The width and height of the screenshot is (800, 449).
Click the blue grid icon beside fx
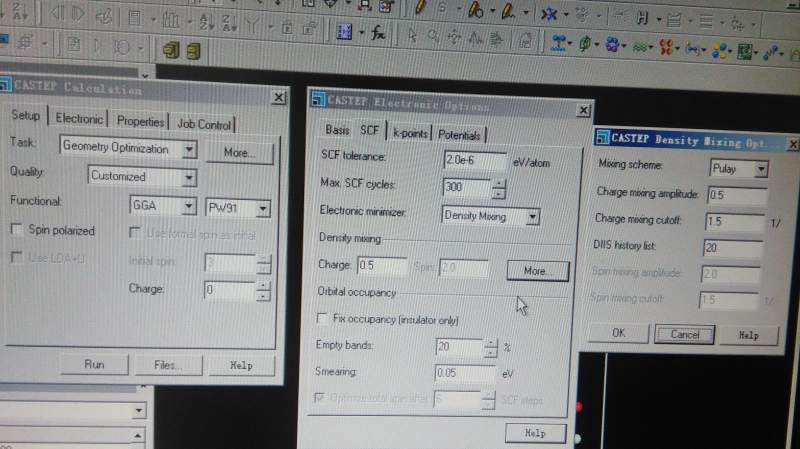click(x=344, y=33)
